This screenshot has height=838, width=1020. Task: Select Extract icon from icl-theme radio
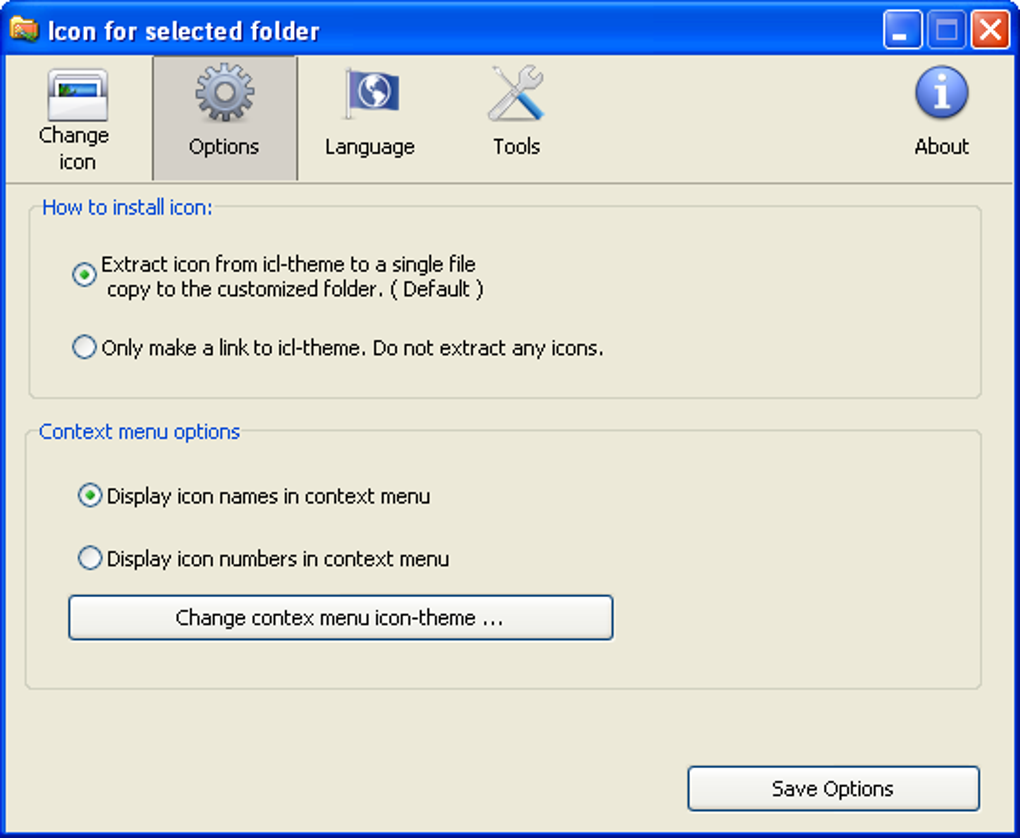(x=85, y=275)
